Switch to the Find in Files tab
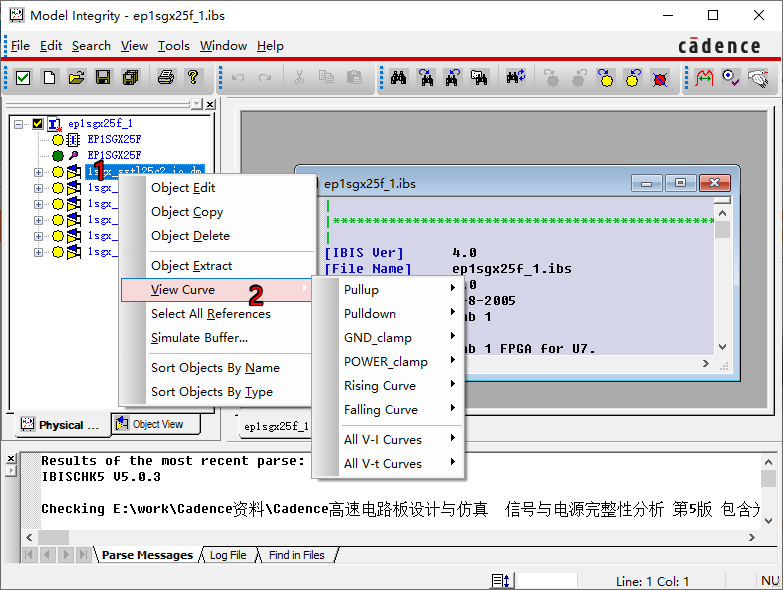Screen dimensions: 783x590 pos(297,555)
